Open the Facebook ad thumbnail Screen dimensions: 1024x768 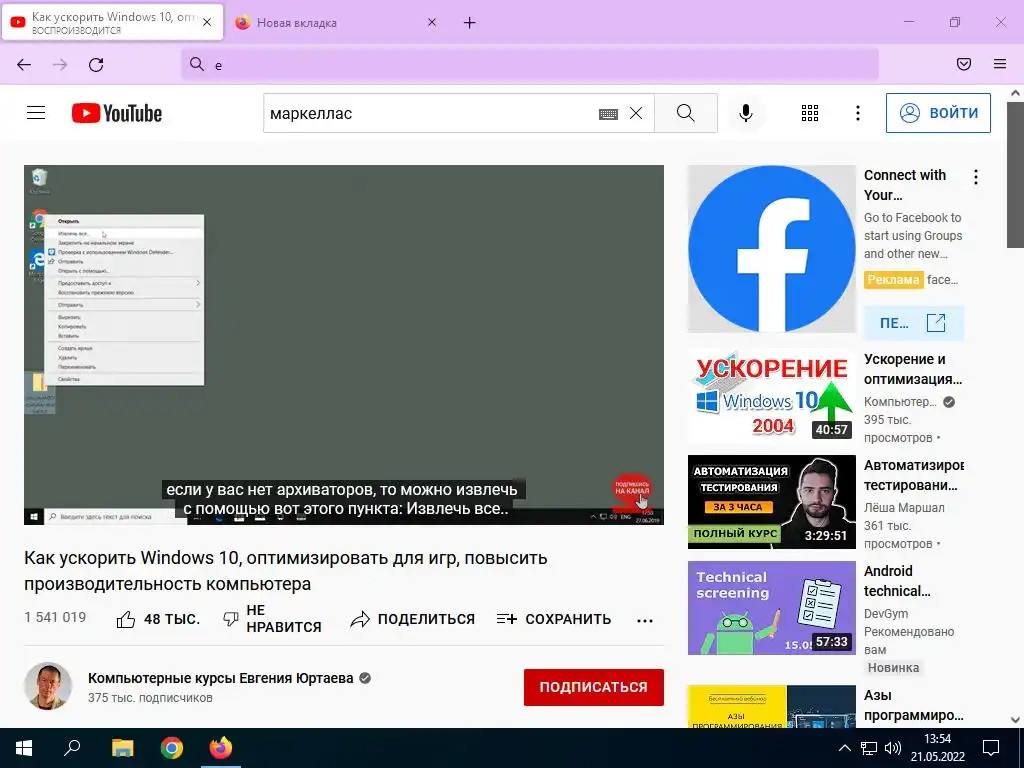[x=771, y=249]
